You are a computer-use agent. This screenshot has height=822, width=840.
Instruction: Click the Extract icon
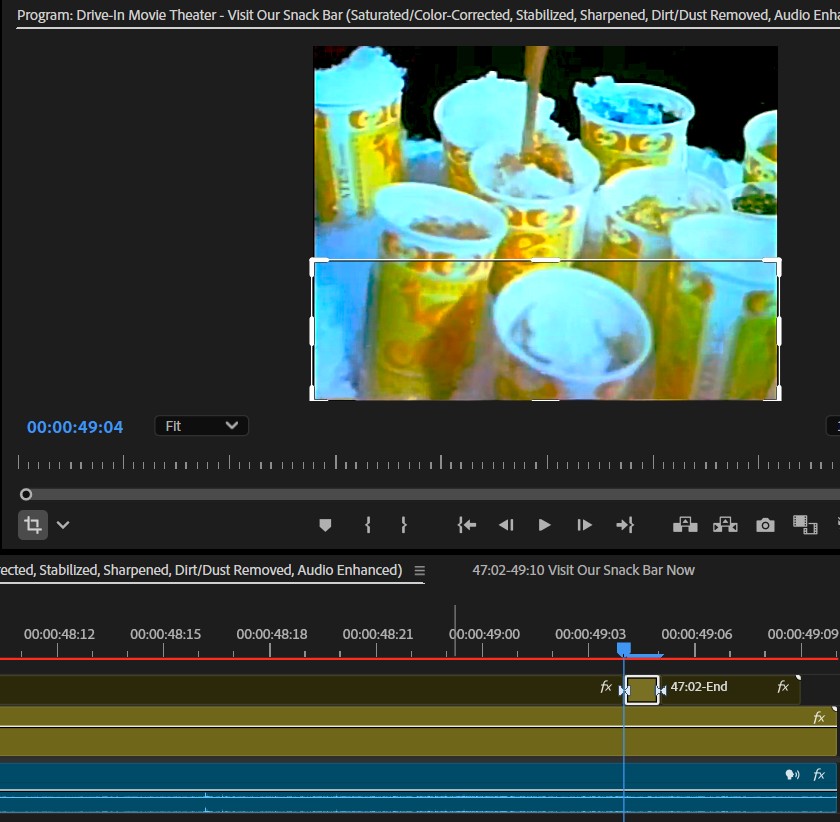(x=725, y=525)
